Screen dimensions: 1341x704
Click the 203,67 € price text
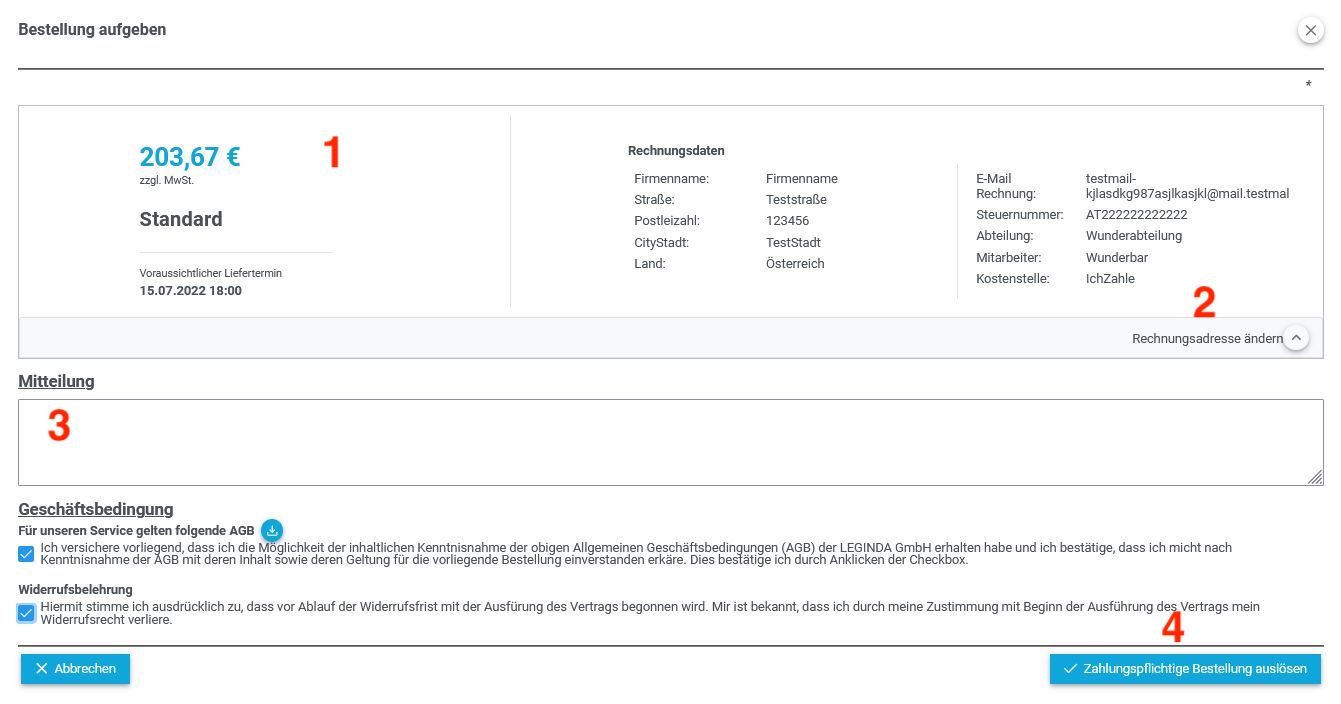click(190, 157)
